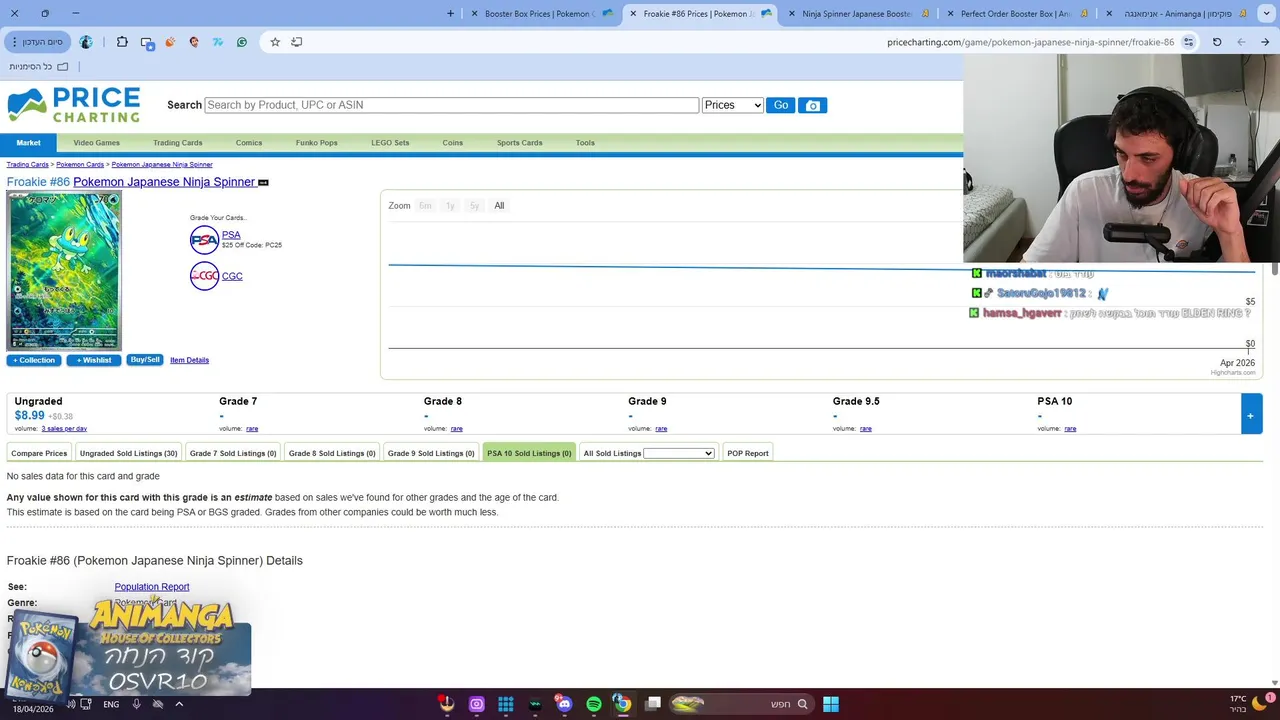Open a new browser tab

pos(450,13)
